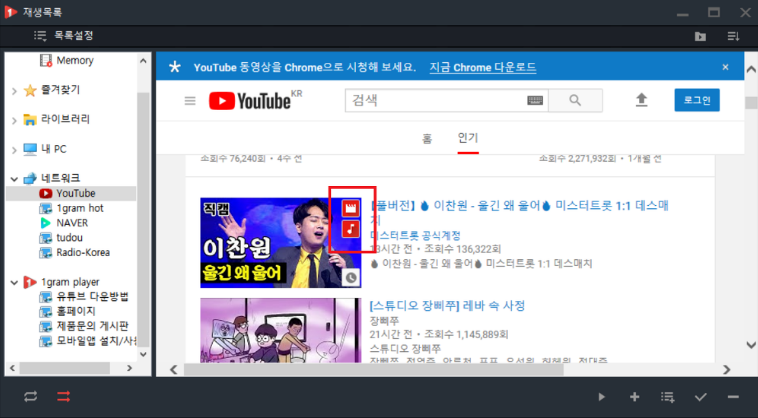This screenshot has width=758, height=418.
Task: Open the 이찬원 video thumbnail
Action: [x=281, y=243]
